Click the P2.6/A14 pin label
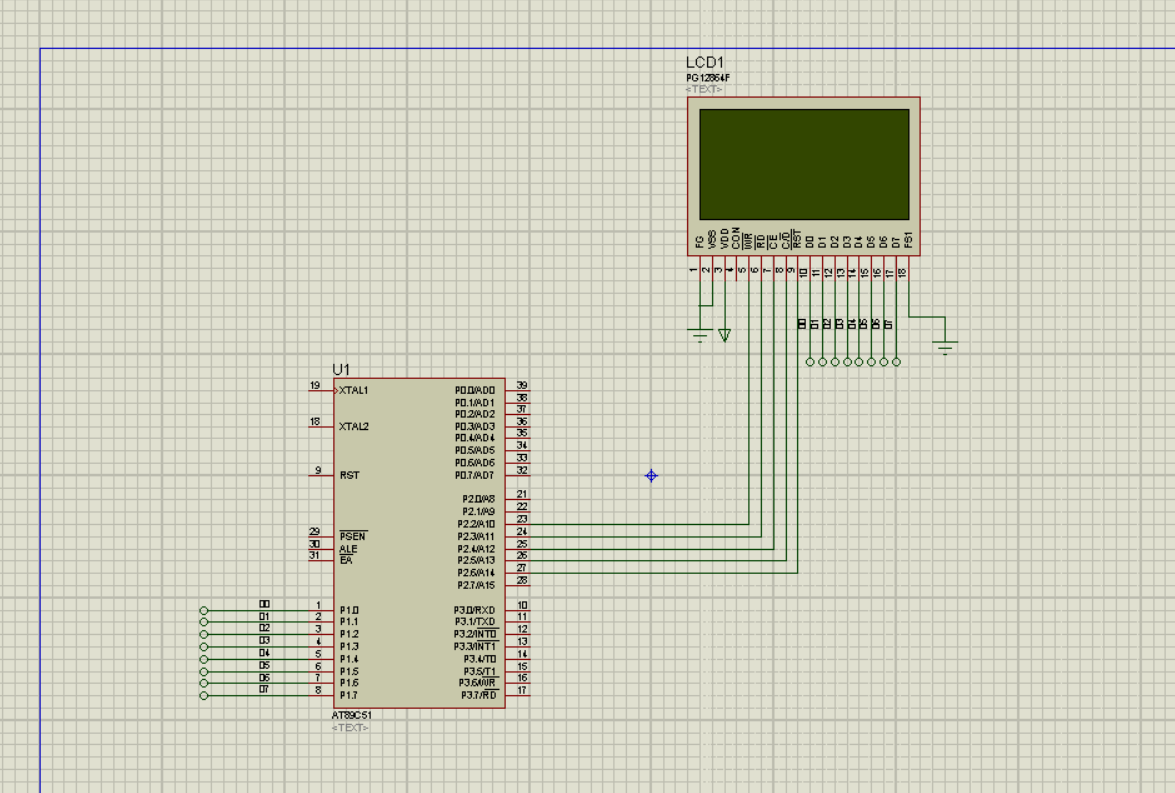Viewport: 1175px width, 793px height. coord(477,573)
